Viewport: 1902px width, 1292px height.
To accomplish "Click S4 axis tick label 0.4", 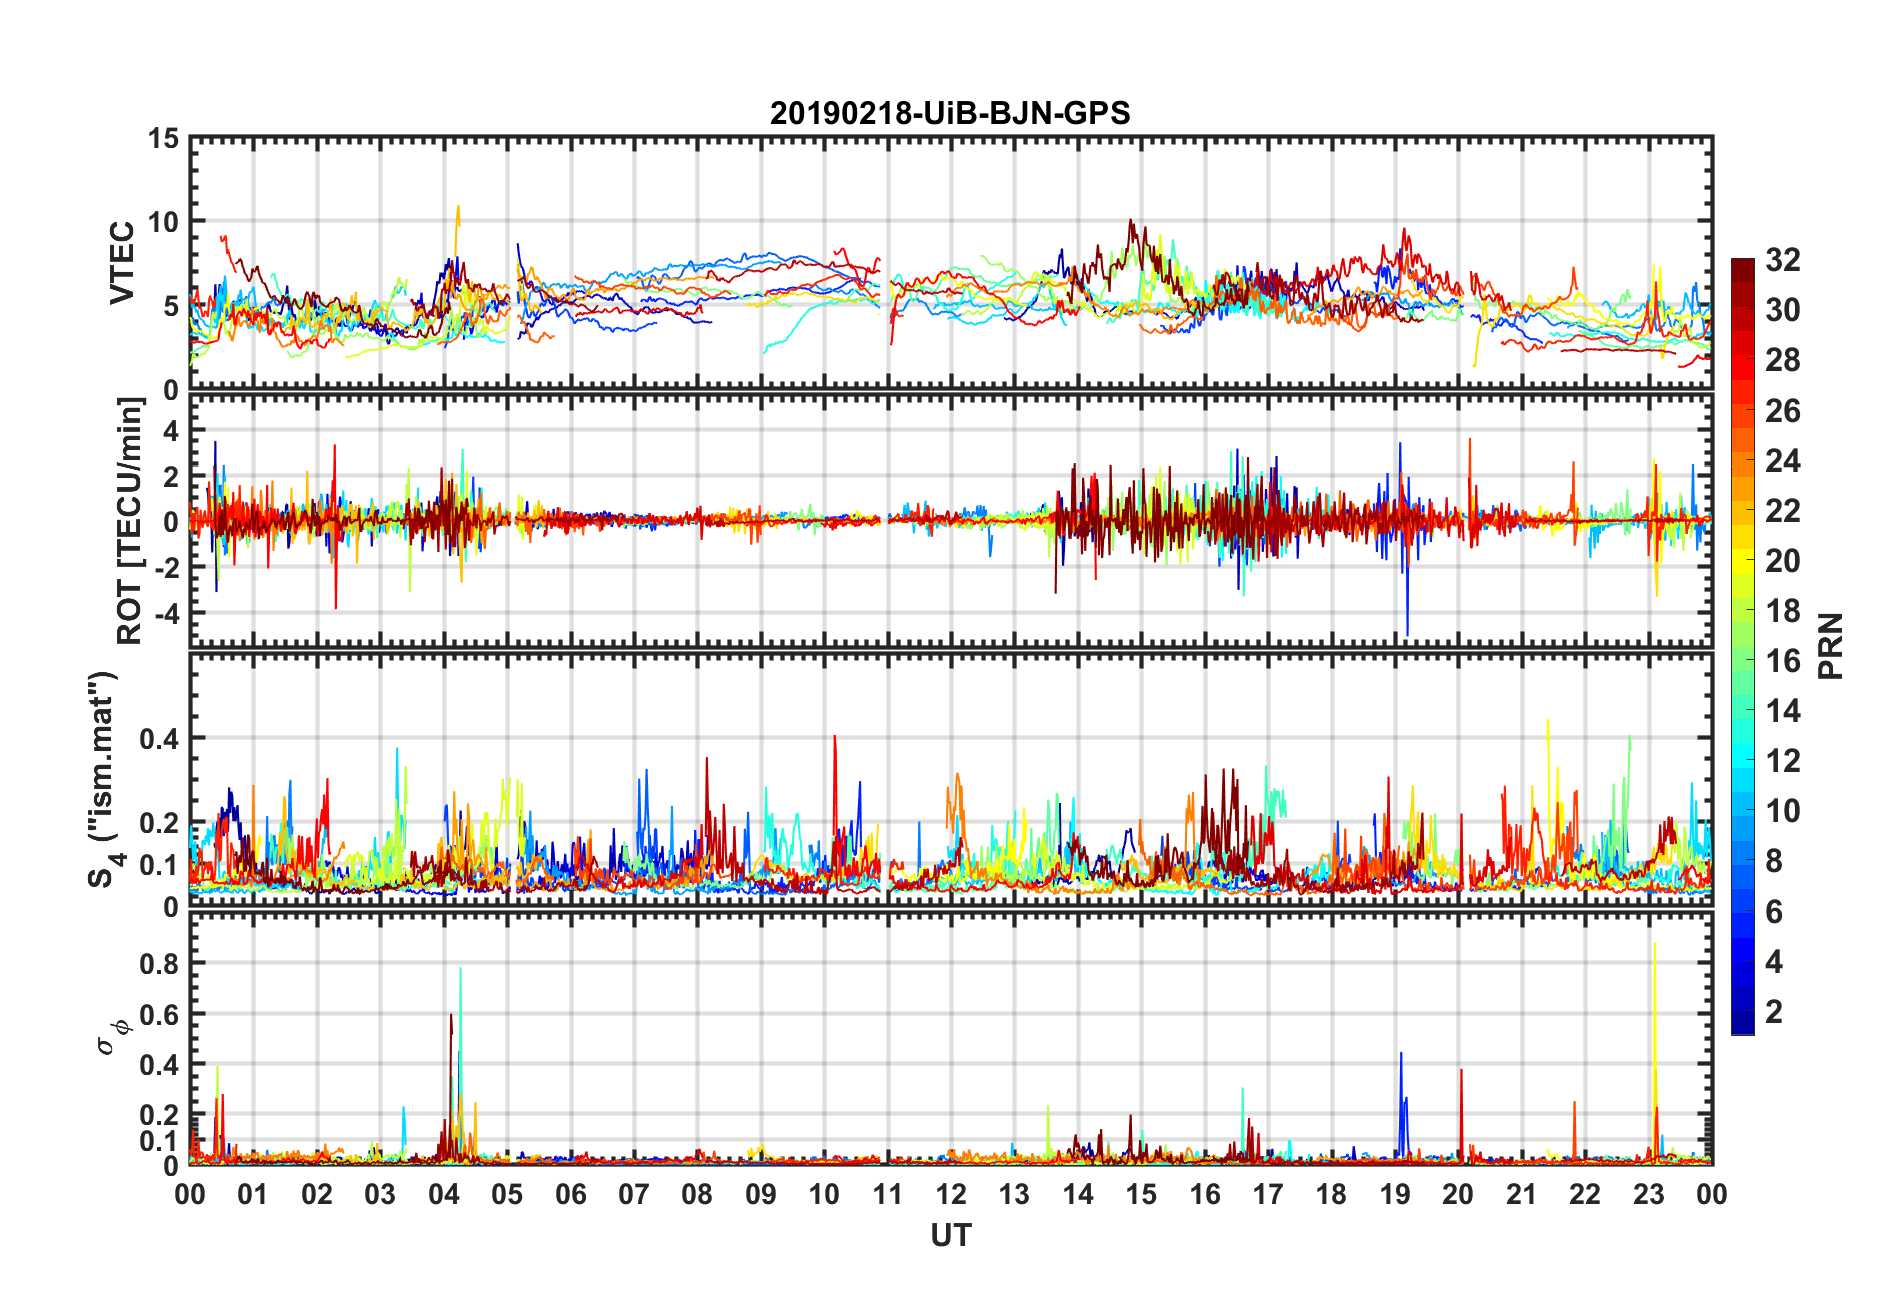I will pyautogui.click(x=159, y=739).
